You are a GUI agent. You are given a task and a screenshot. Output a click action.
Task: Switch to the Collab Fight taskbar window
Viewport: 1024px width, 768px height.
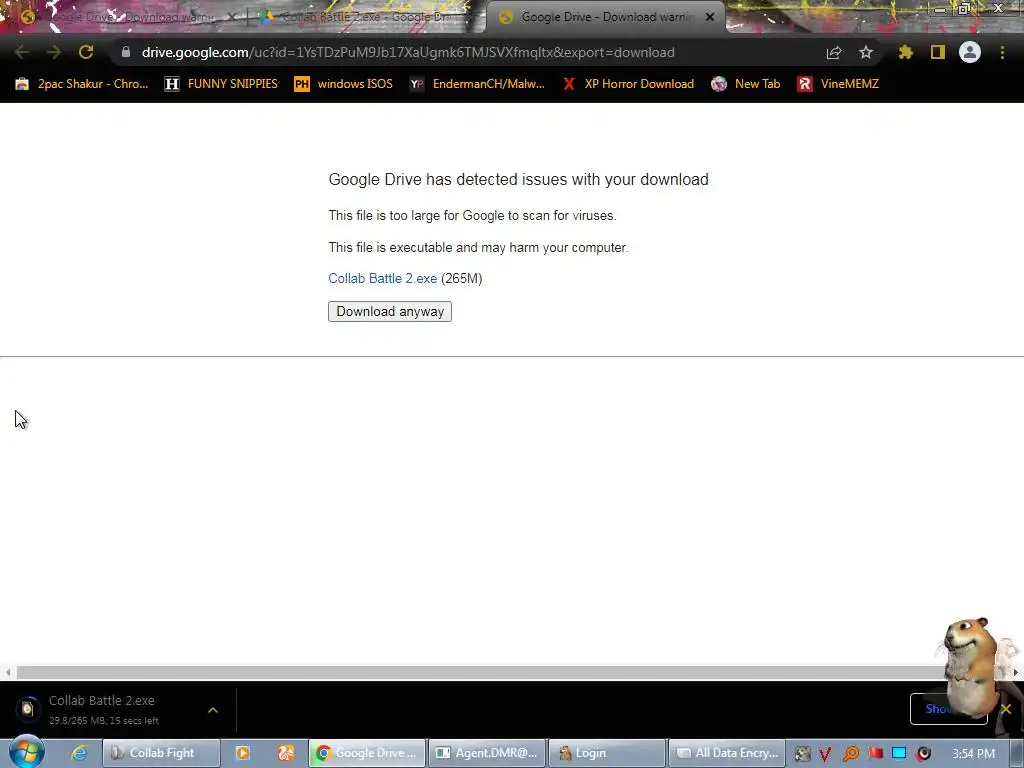click(x=161, y=753)
